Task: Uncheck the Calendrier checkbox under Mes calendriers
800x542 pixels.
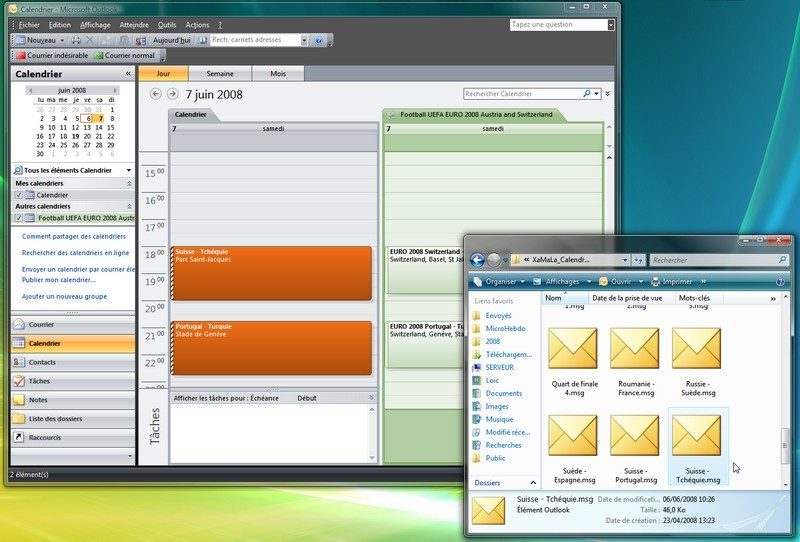Action: [18, 195]
